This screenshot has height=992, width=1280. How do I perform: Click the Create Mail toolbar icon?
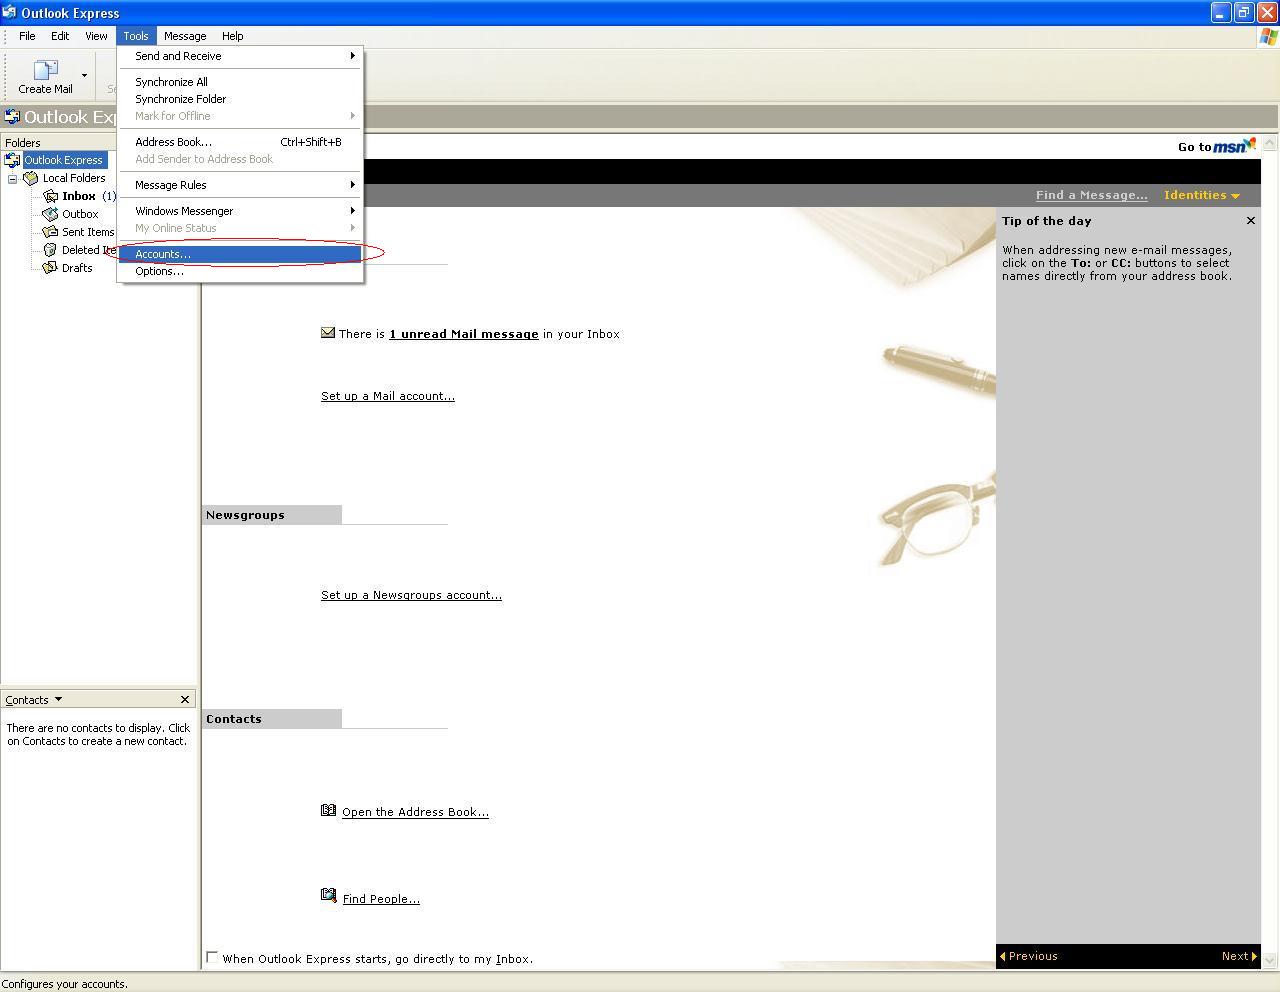(x=45, y=71)
